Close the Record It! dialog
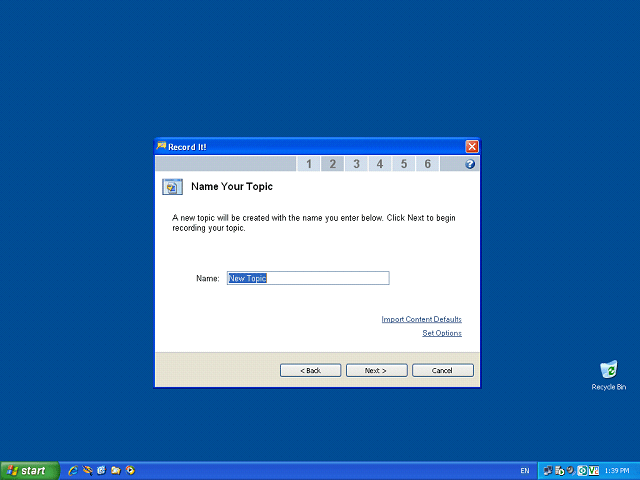640x480 pixels. point(472,147)
